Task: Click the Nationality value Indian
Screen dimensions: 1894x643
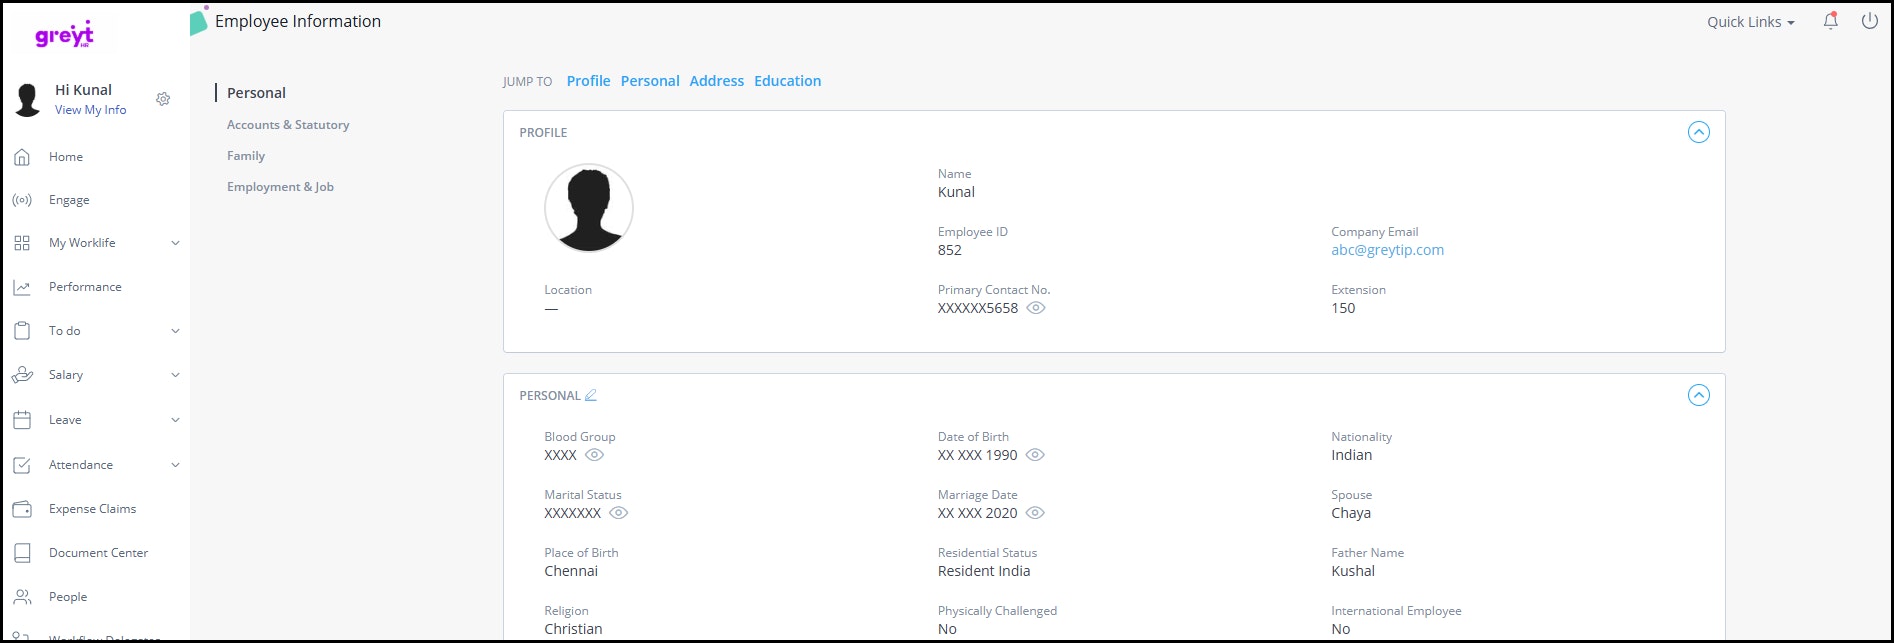Action: (1351, 455)
